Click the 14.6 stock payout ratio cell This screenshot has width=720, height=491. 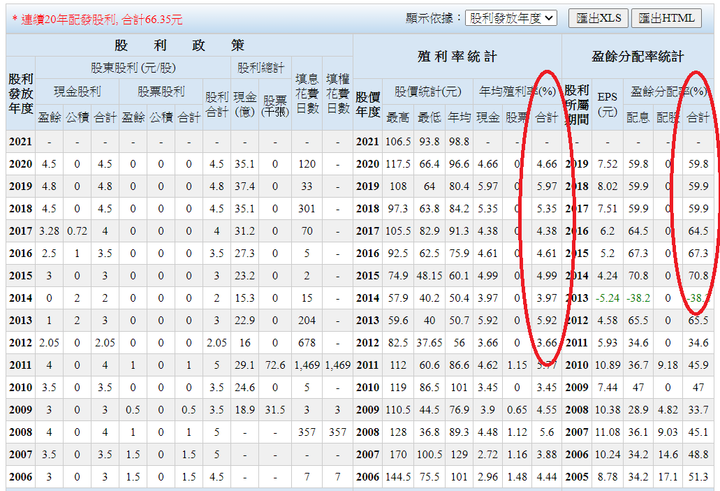coord(668,454)
